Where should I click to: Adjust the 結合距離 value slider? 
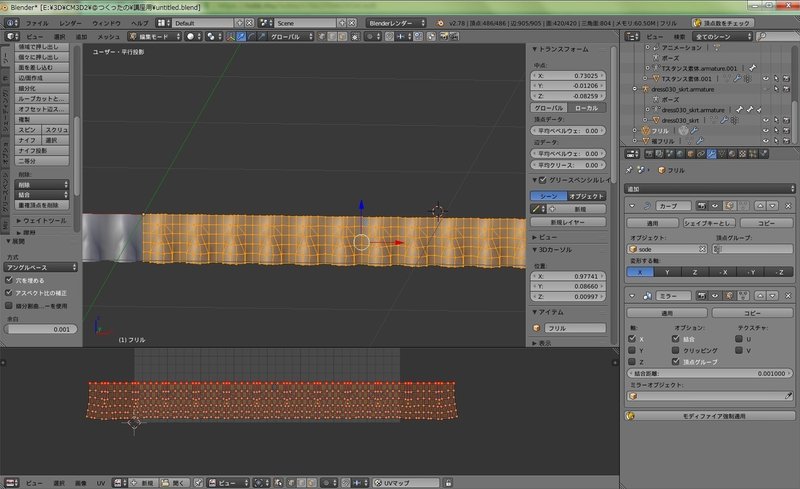click(710, 373)
